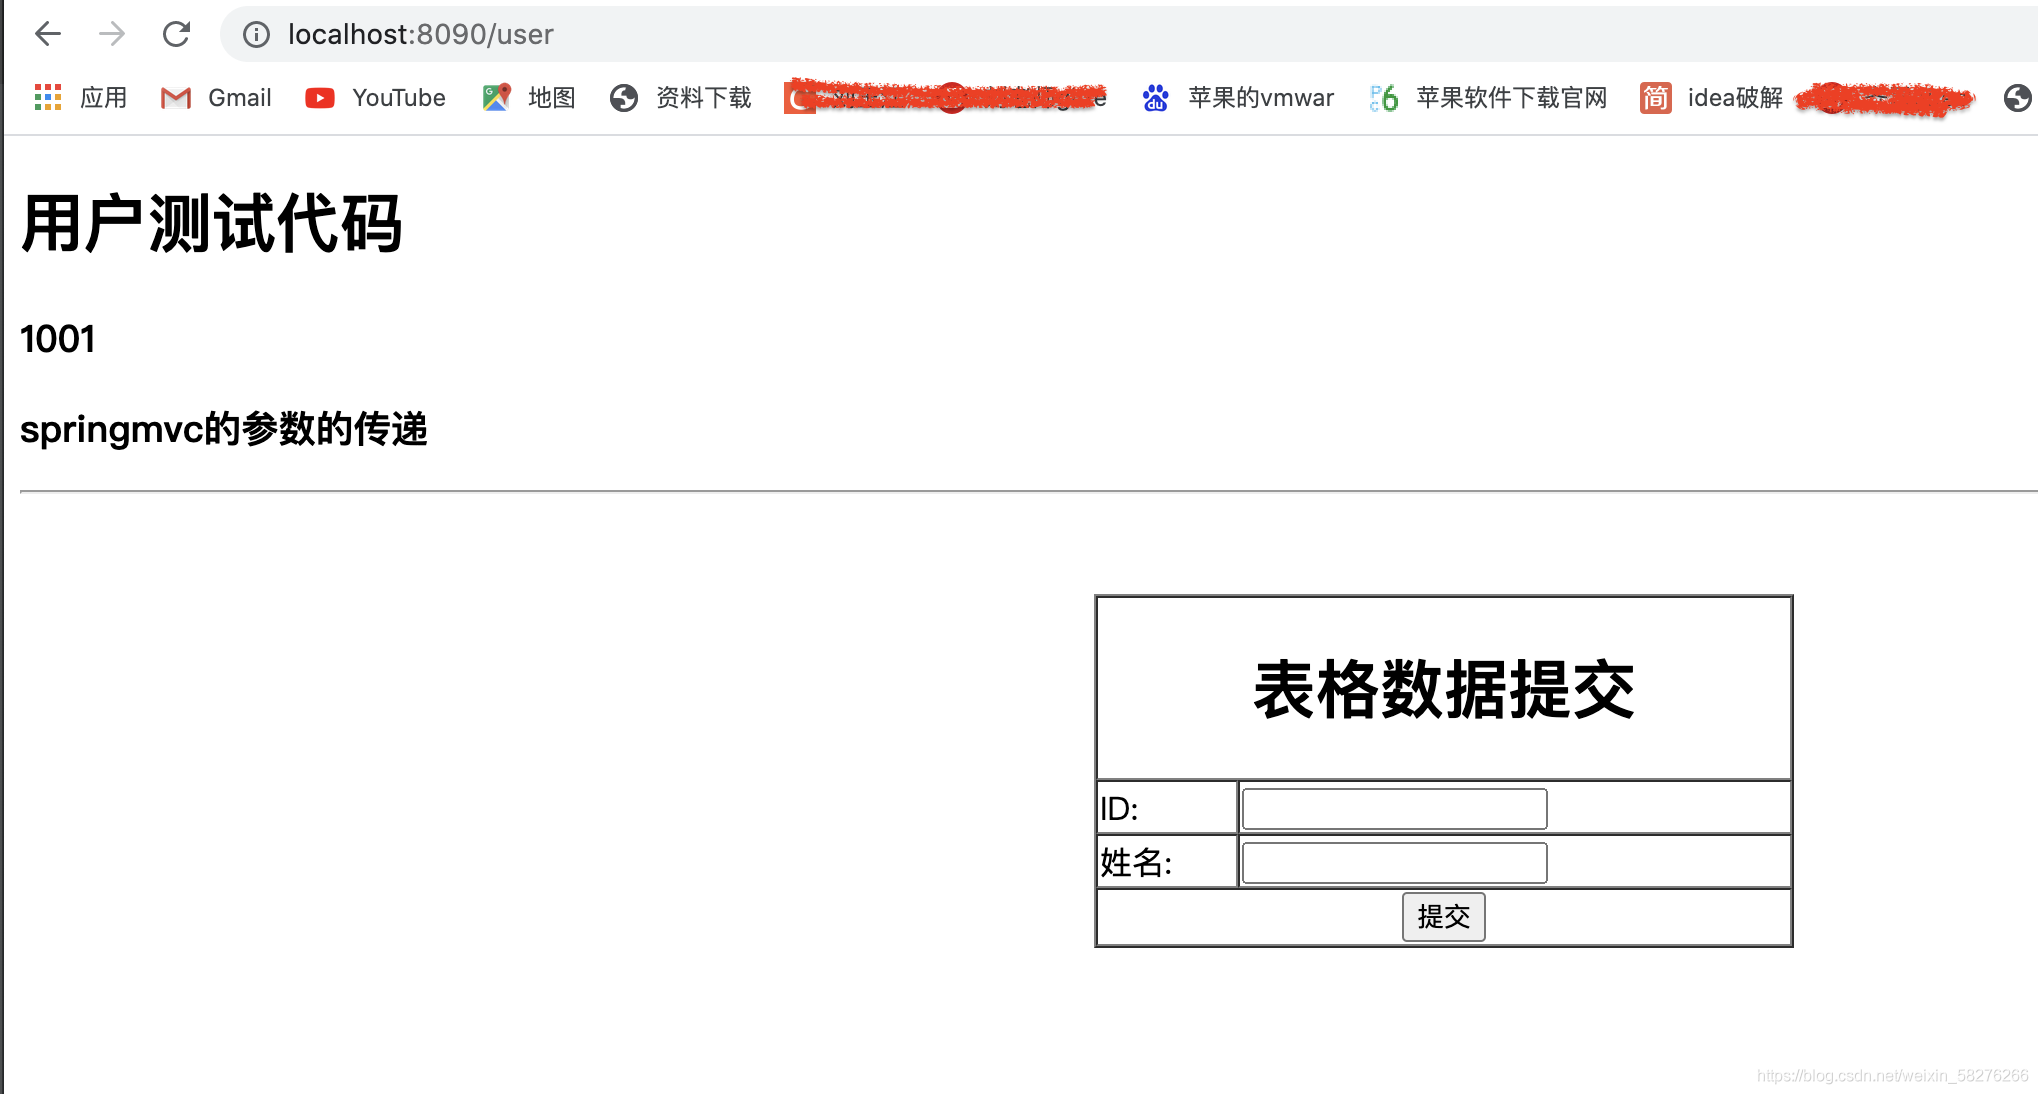This screenshot has width=2038, height=1094.
Task: Open the 资料下载 bookmark
Action: click(623, 97)
